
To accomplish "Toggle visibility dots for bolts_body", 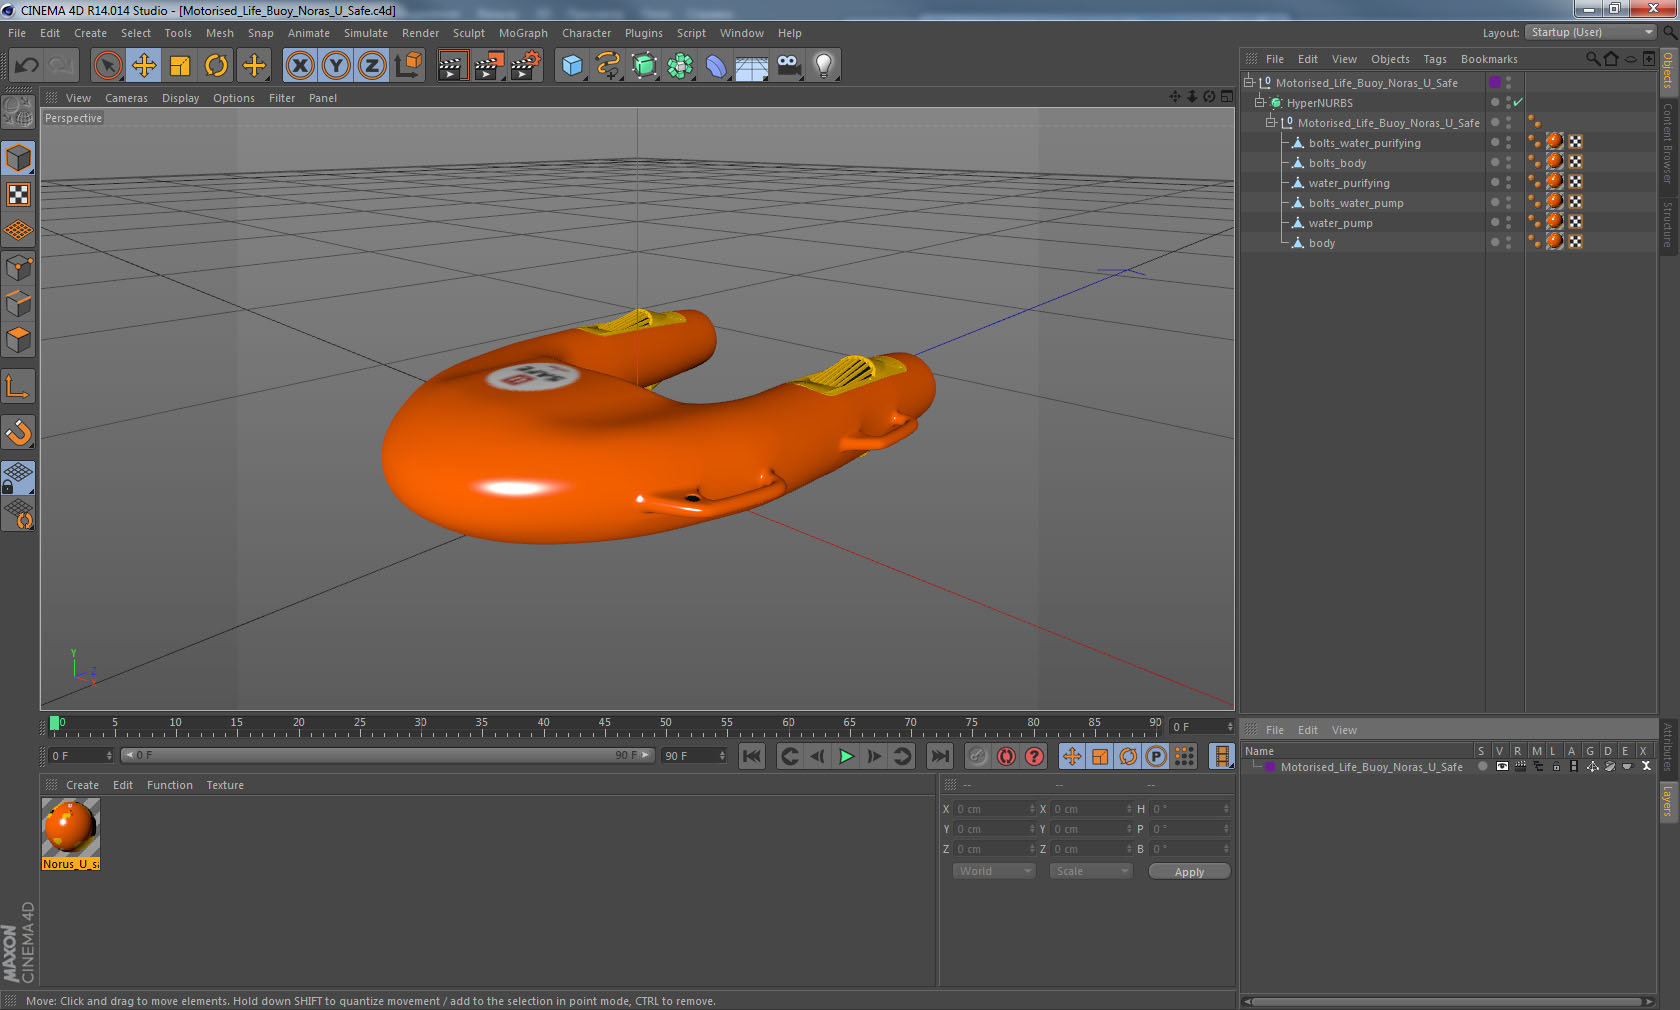I will [1508, 163].
